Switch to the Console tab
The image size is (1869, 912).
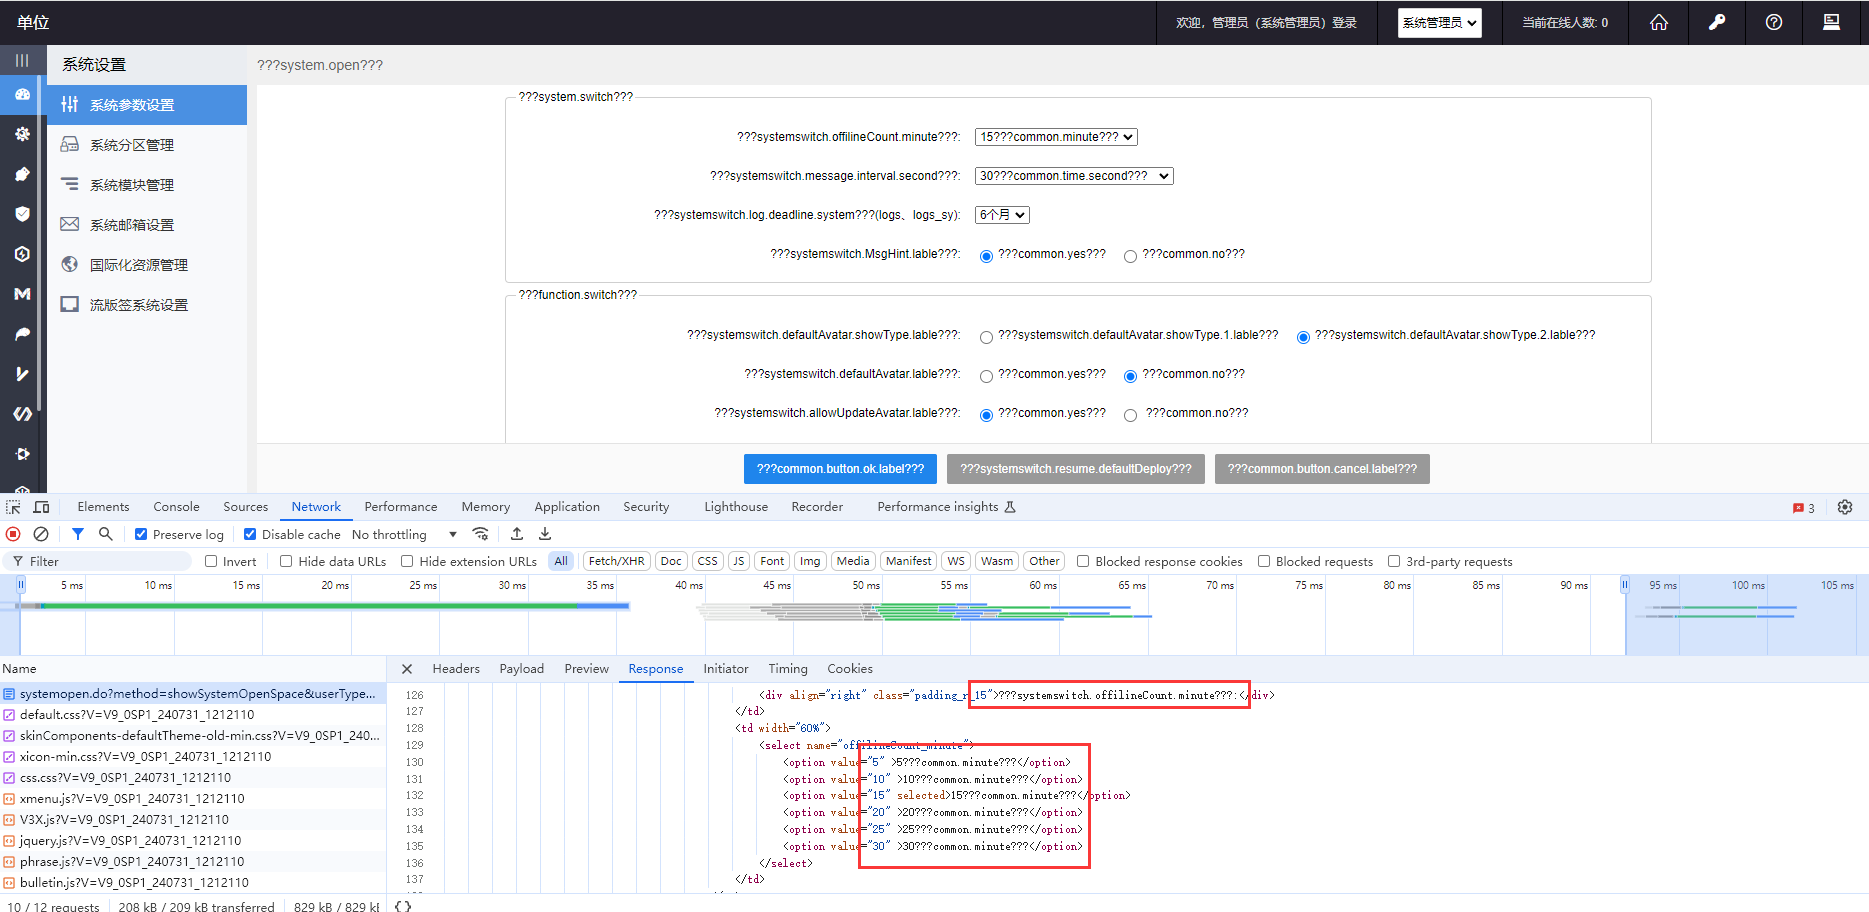coord(176,507)
